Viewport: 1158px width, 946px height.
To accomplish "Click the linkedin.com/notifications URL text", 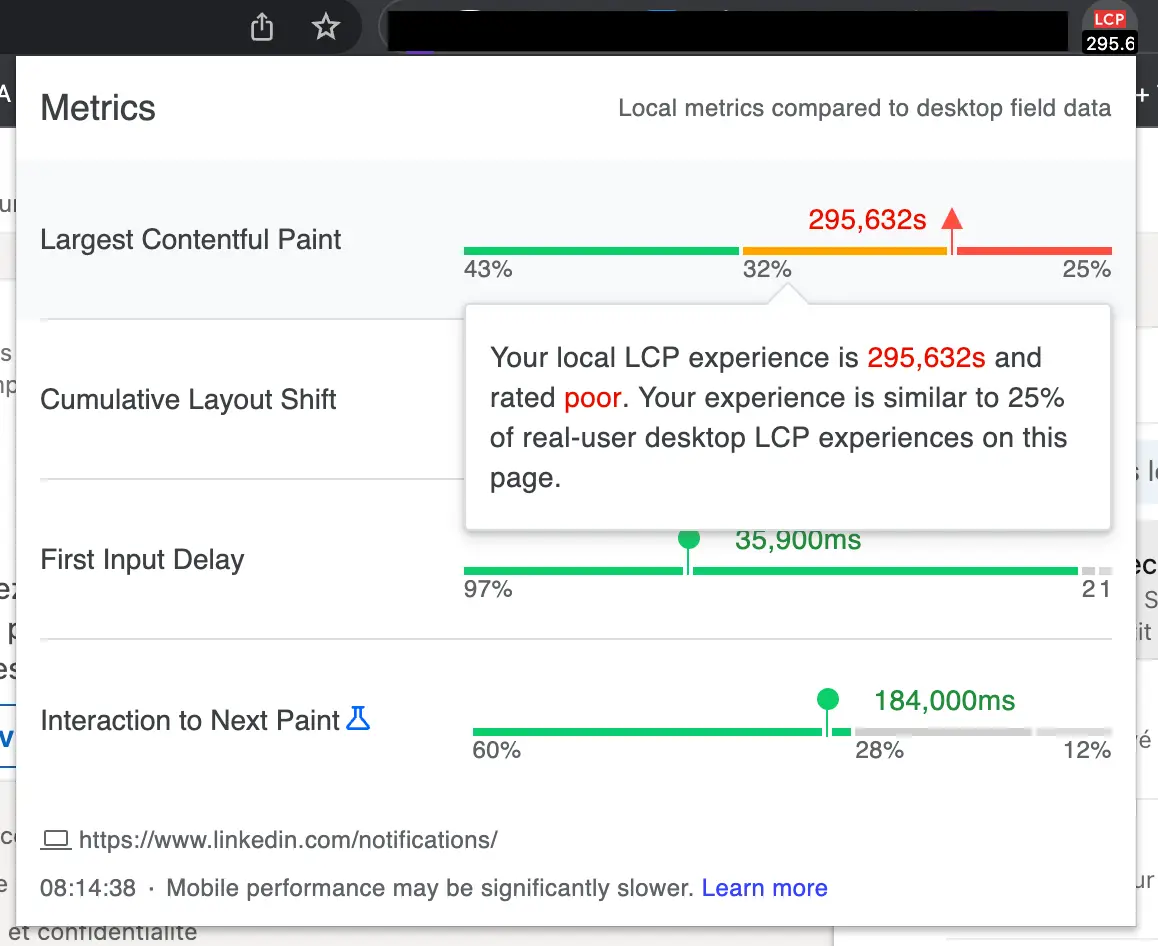I will [x=288, y=840].
